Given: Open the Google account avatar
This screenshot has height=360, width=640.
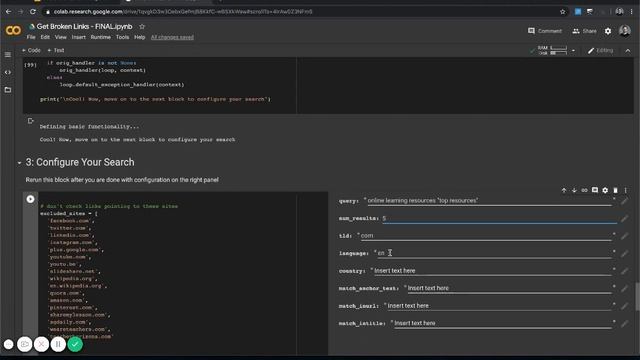Looking at the screenshot, I should 624,31.
